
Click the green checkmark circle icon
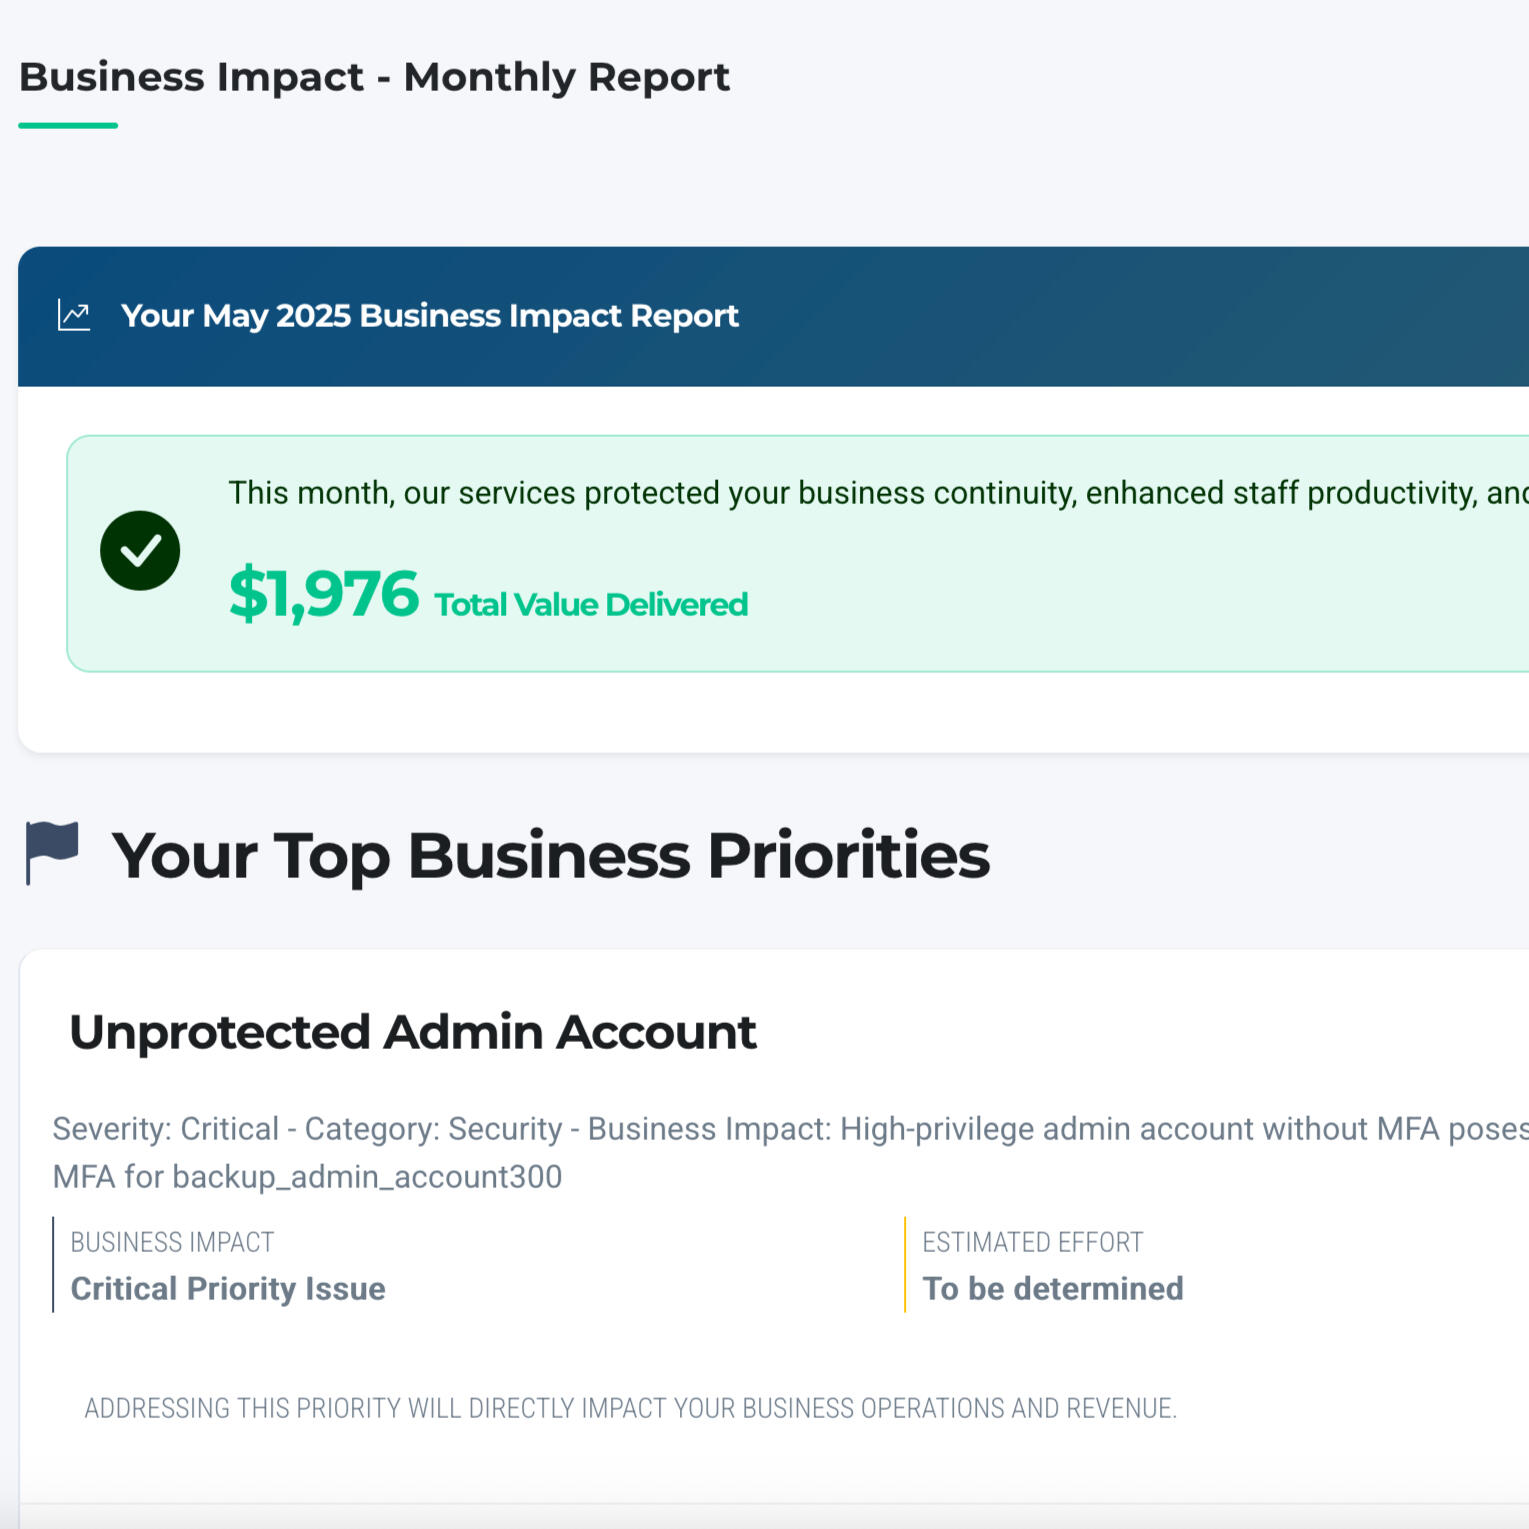tap(140, 551)
